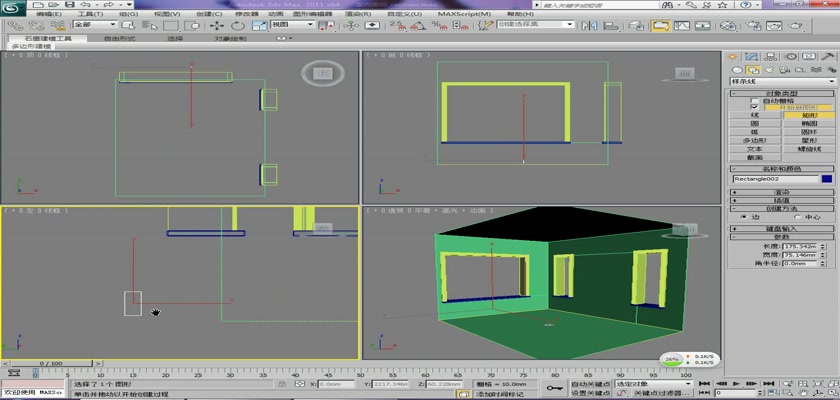
Task: Toggle the Percent Snap icon
Action: pos(439,25)
